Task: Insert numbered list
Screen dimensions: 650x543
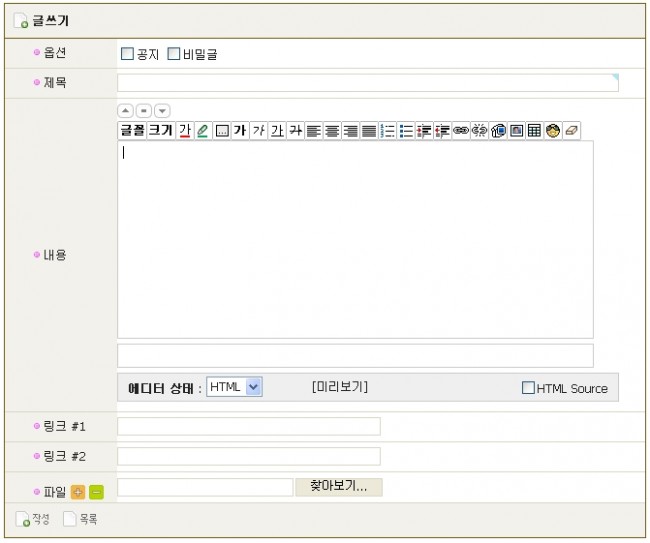Action: click(388, 131)
